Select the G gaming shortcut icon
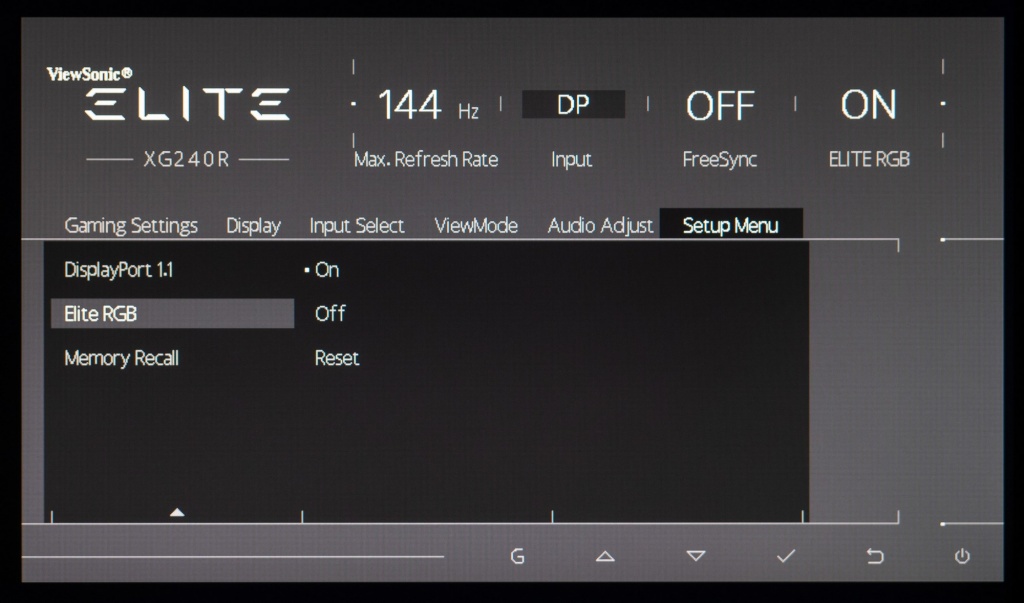This screenshot has height=603, width=1024. coord(517,557)
